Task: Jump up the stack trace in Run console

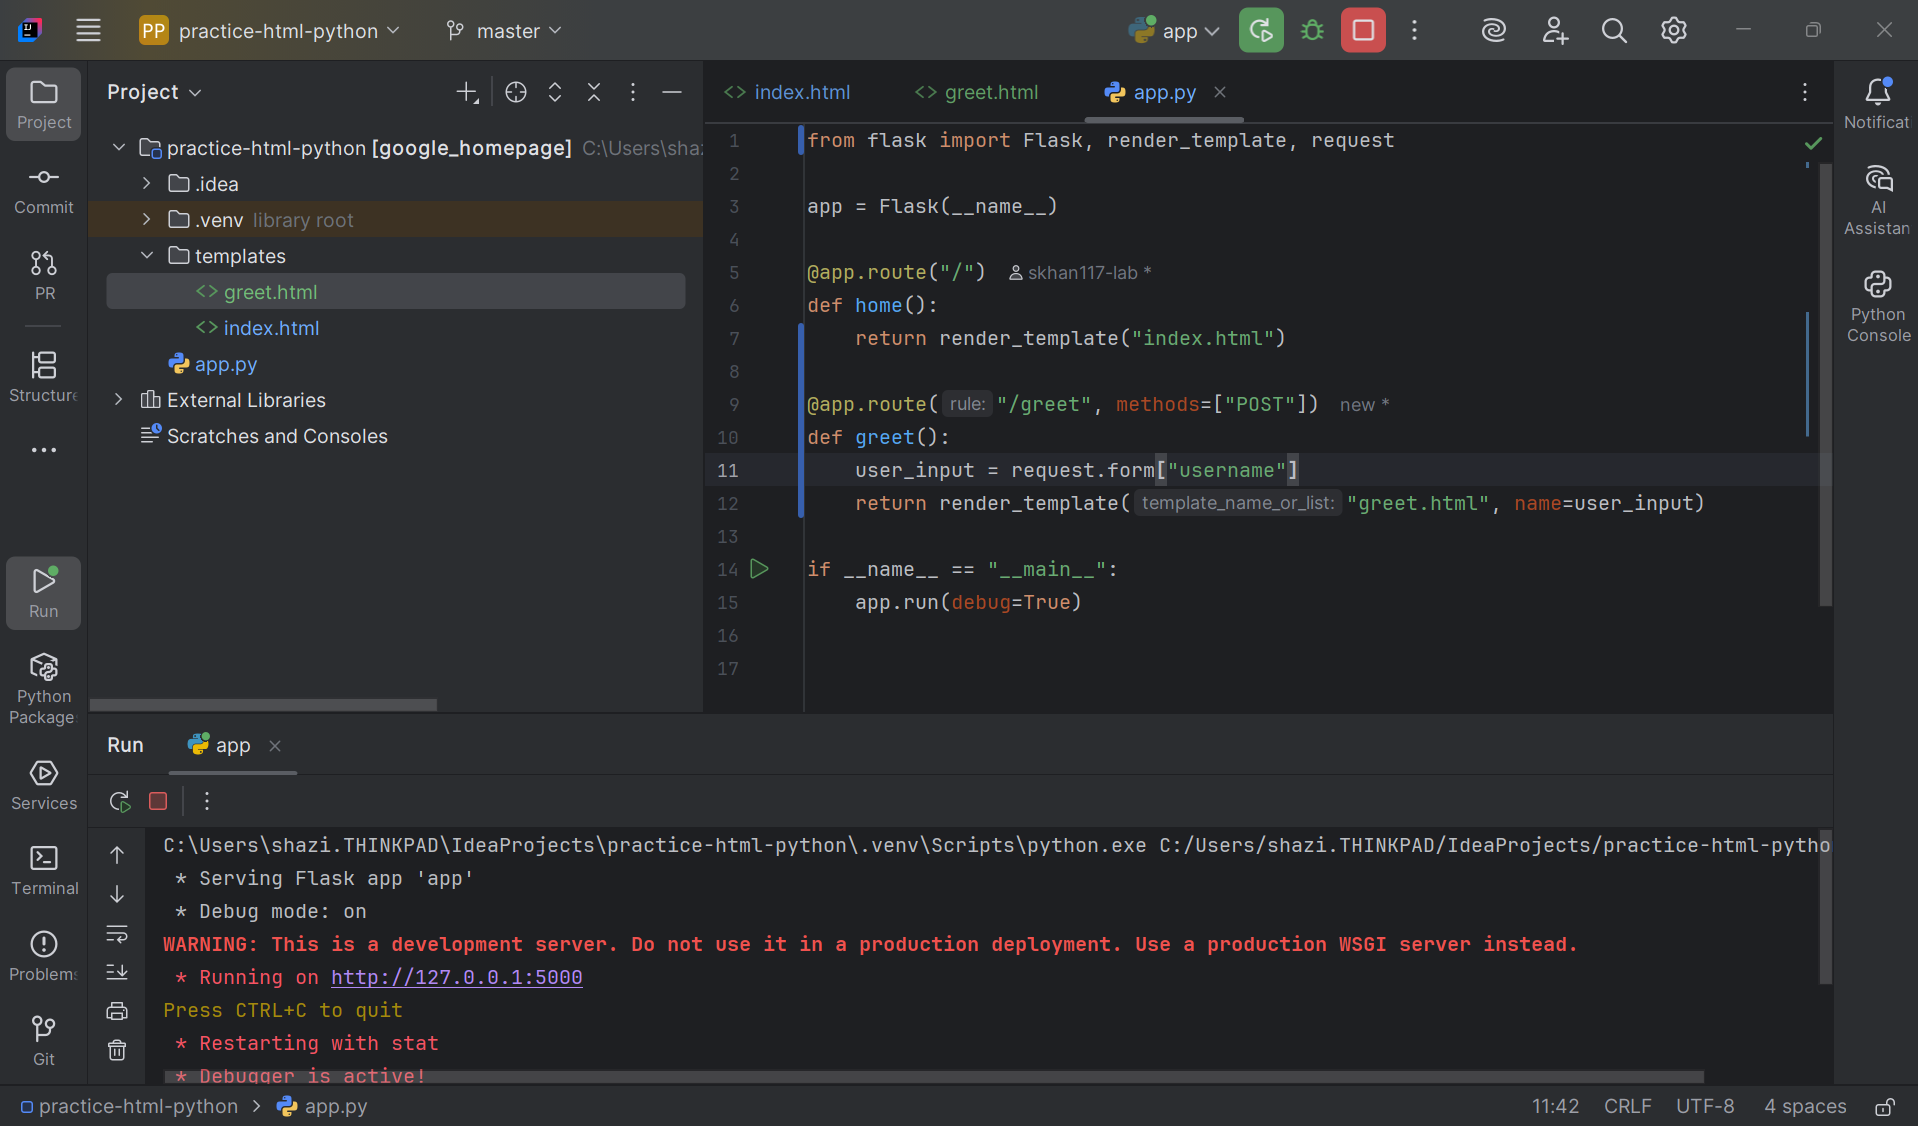Action: 117,855
